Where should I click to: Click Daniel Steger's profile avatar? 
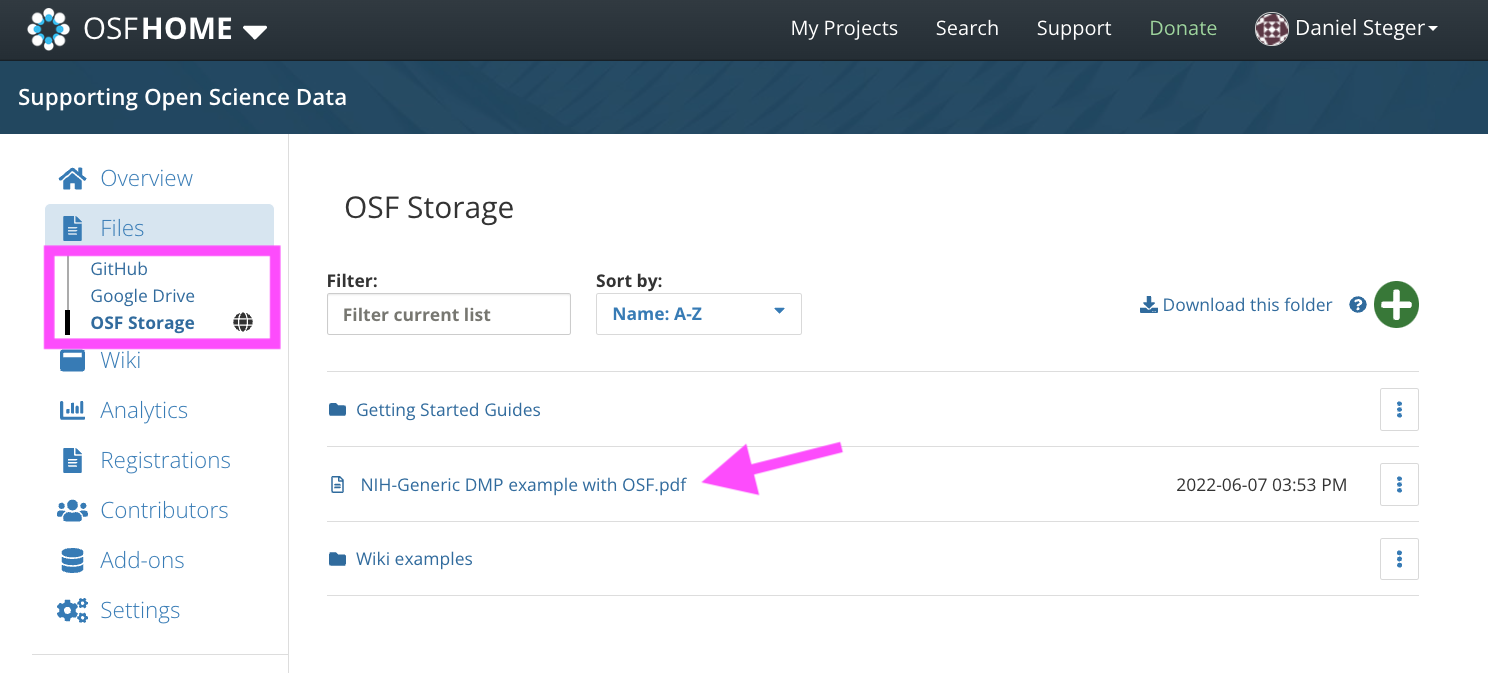[x=1271, y=29]
